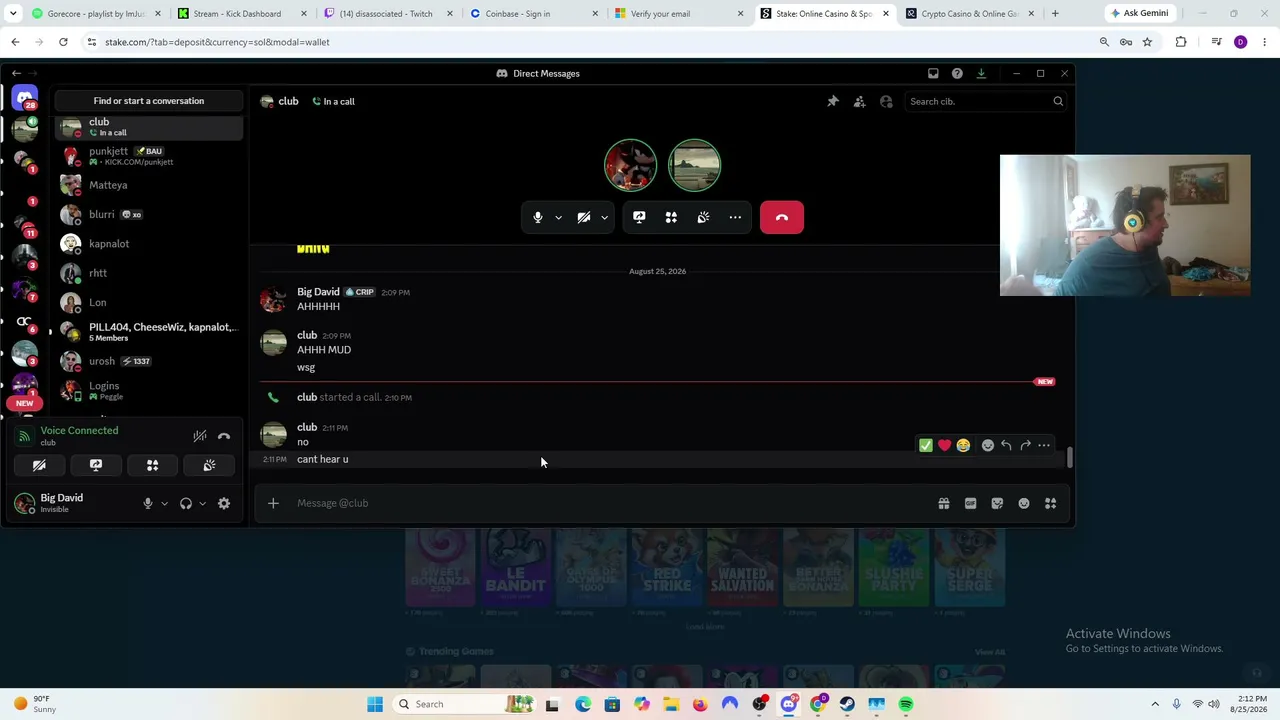Open the rhtt direct message
The width and height of the screenshot is (1280, 720).
point(149,273)
